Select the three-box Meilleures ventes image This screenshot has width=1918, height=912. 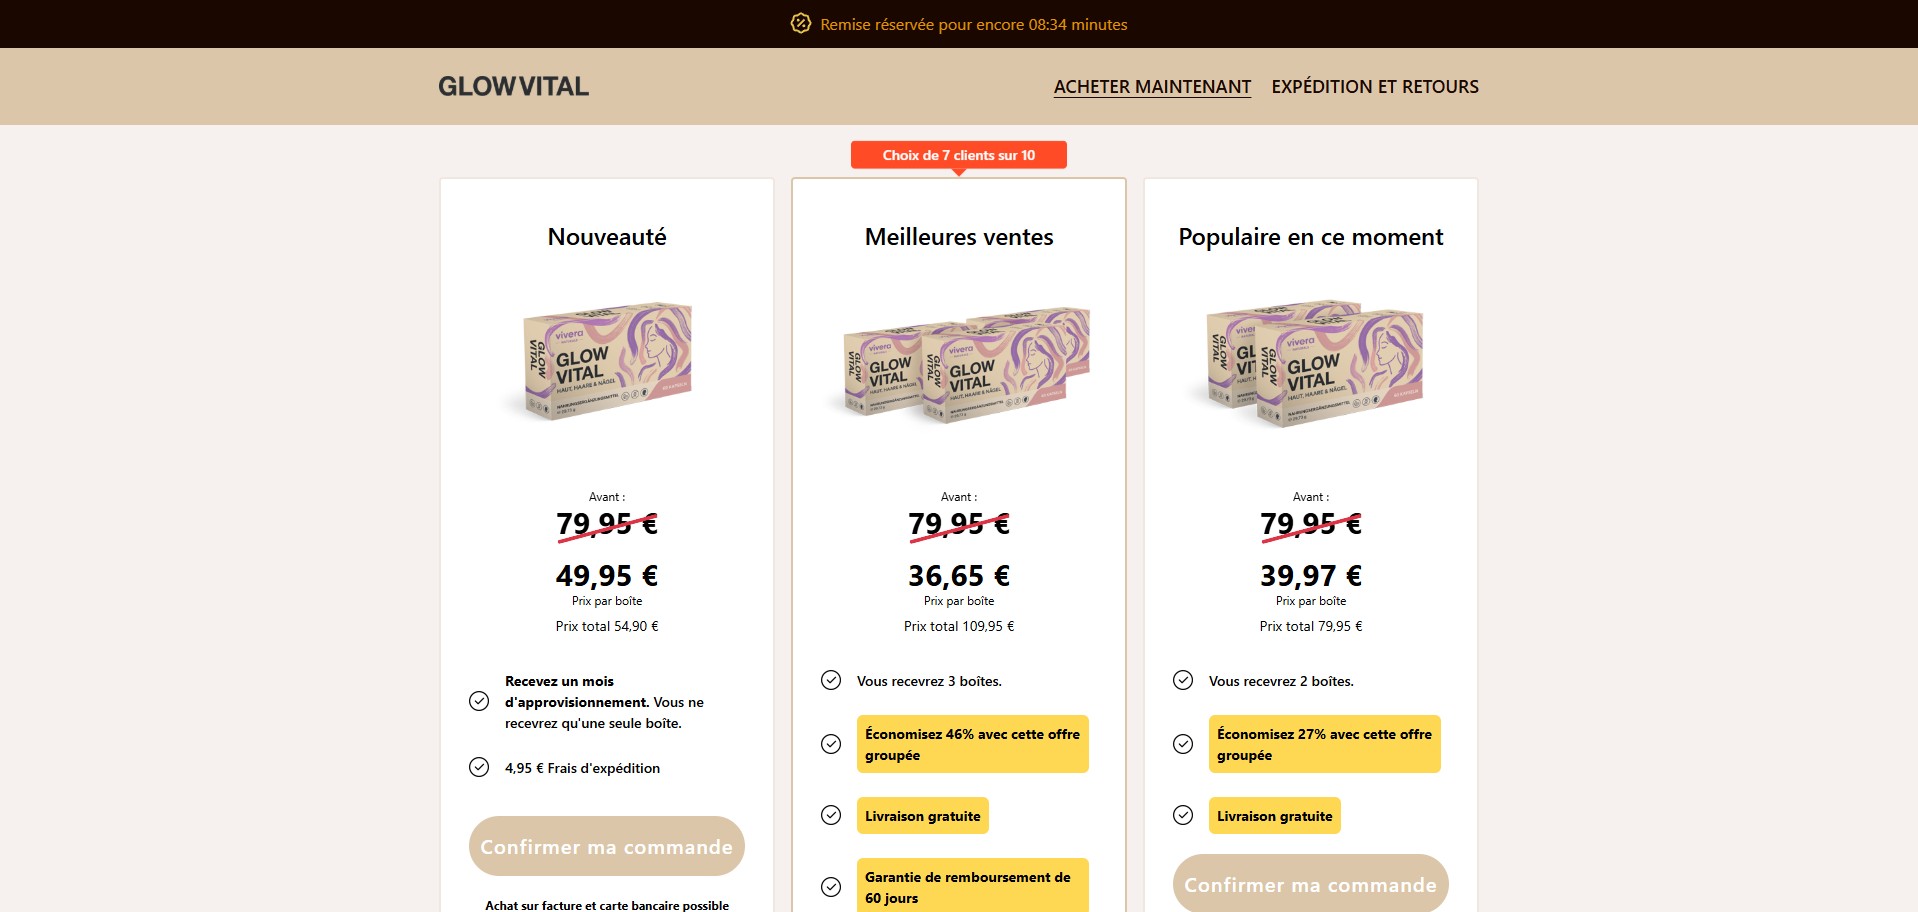pos(959,365)
